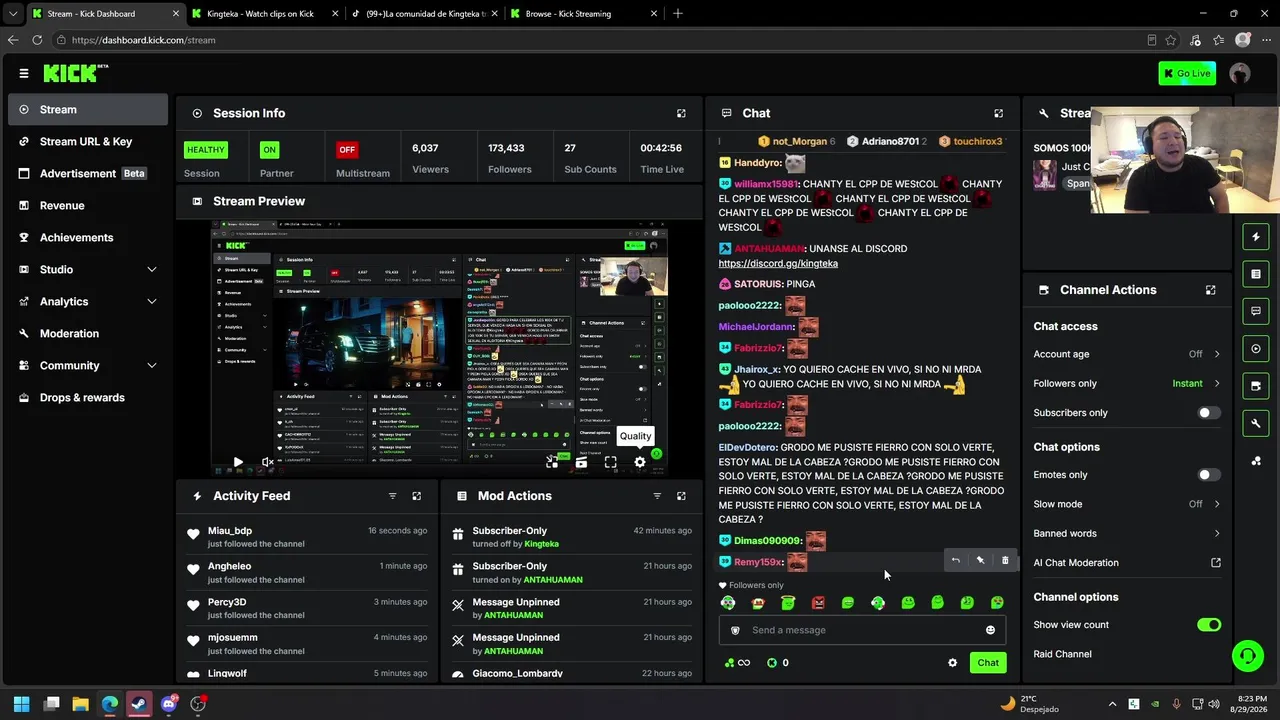The image size is (1280, 720).
Task: Send message with Chat button
Action: click(988, 663)
